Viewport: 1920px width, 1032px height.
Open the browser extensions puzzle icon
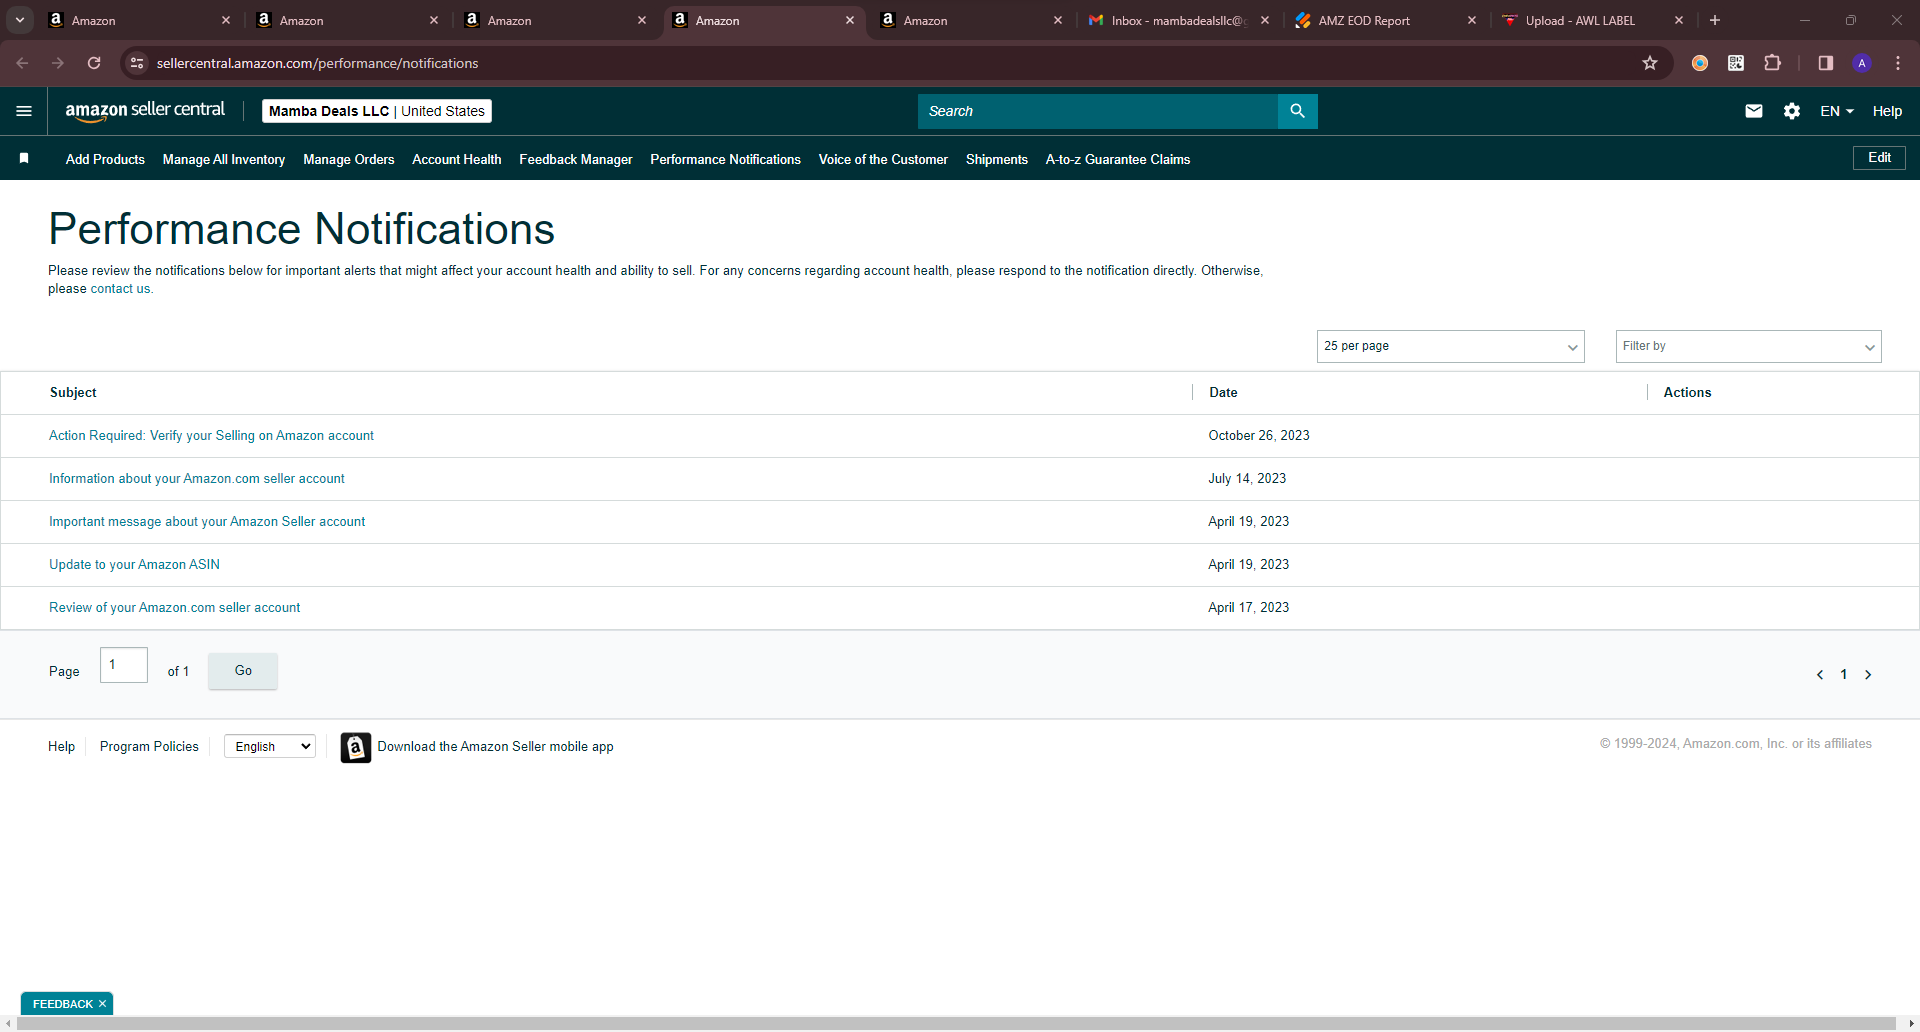pos(1772,63)
